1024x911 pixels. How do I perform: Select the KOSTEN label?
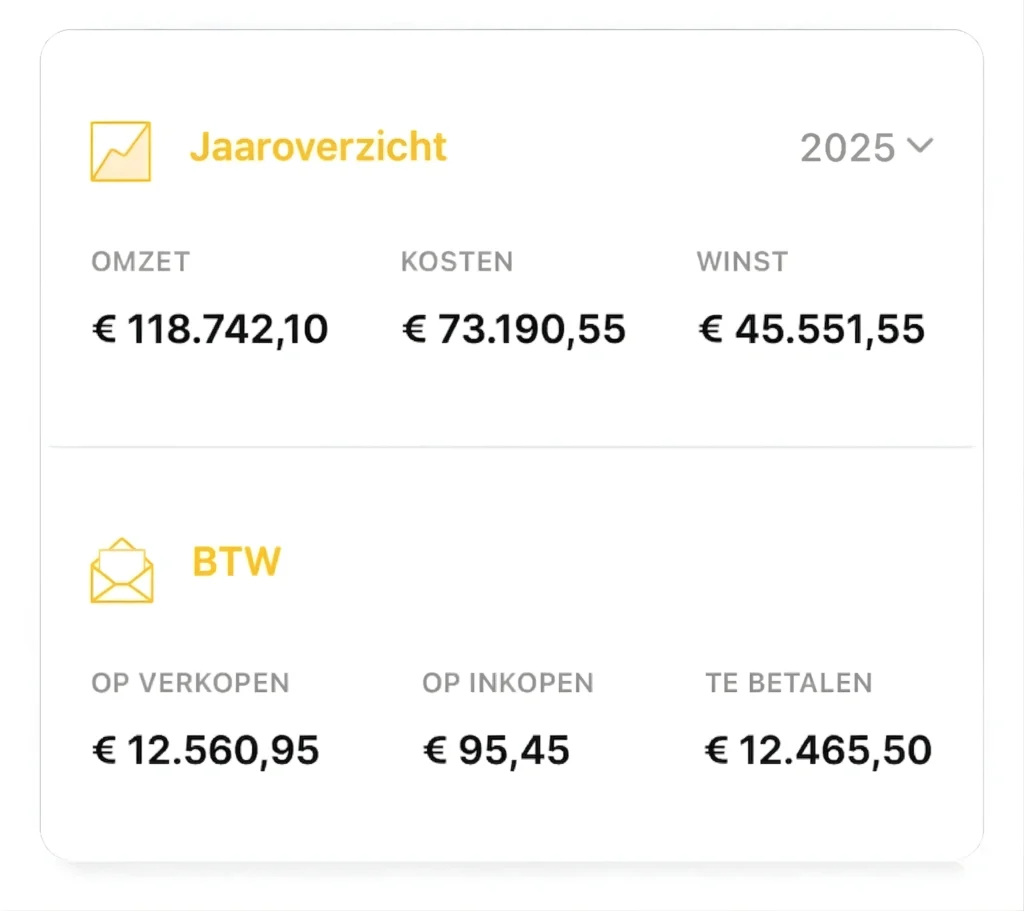pos(457,261)
